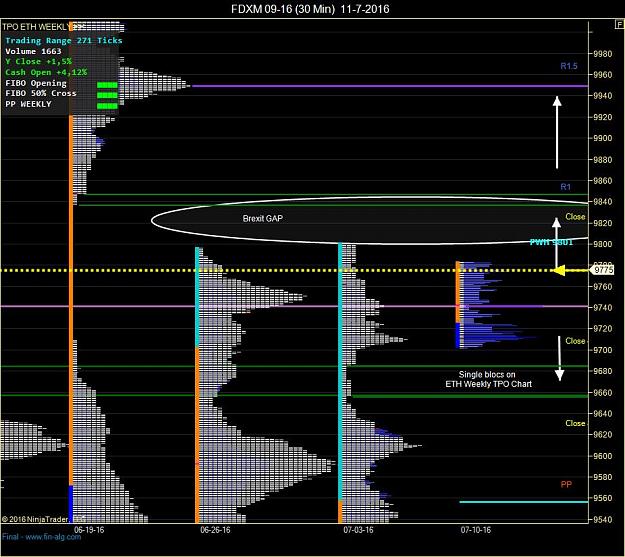Click green status bar beside PP WEEKLY
The height and width of the screenshot is (557, 625).
tap(107, 106)
